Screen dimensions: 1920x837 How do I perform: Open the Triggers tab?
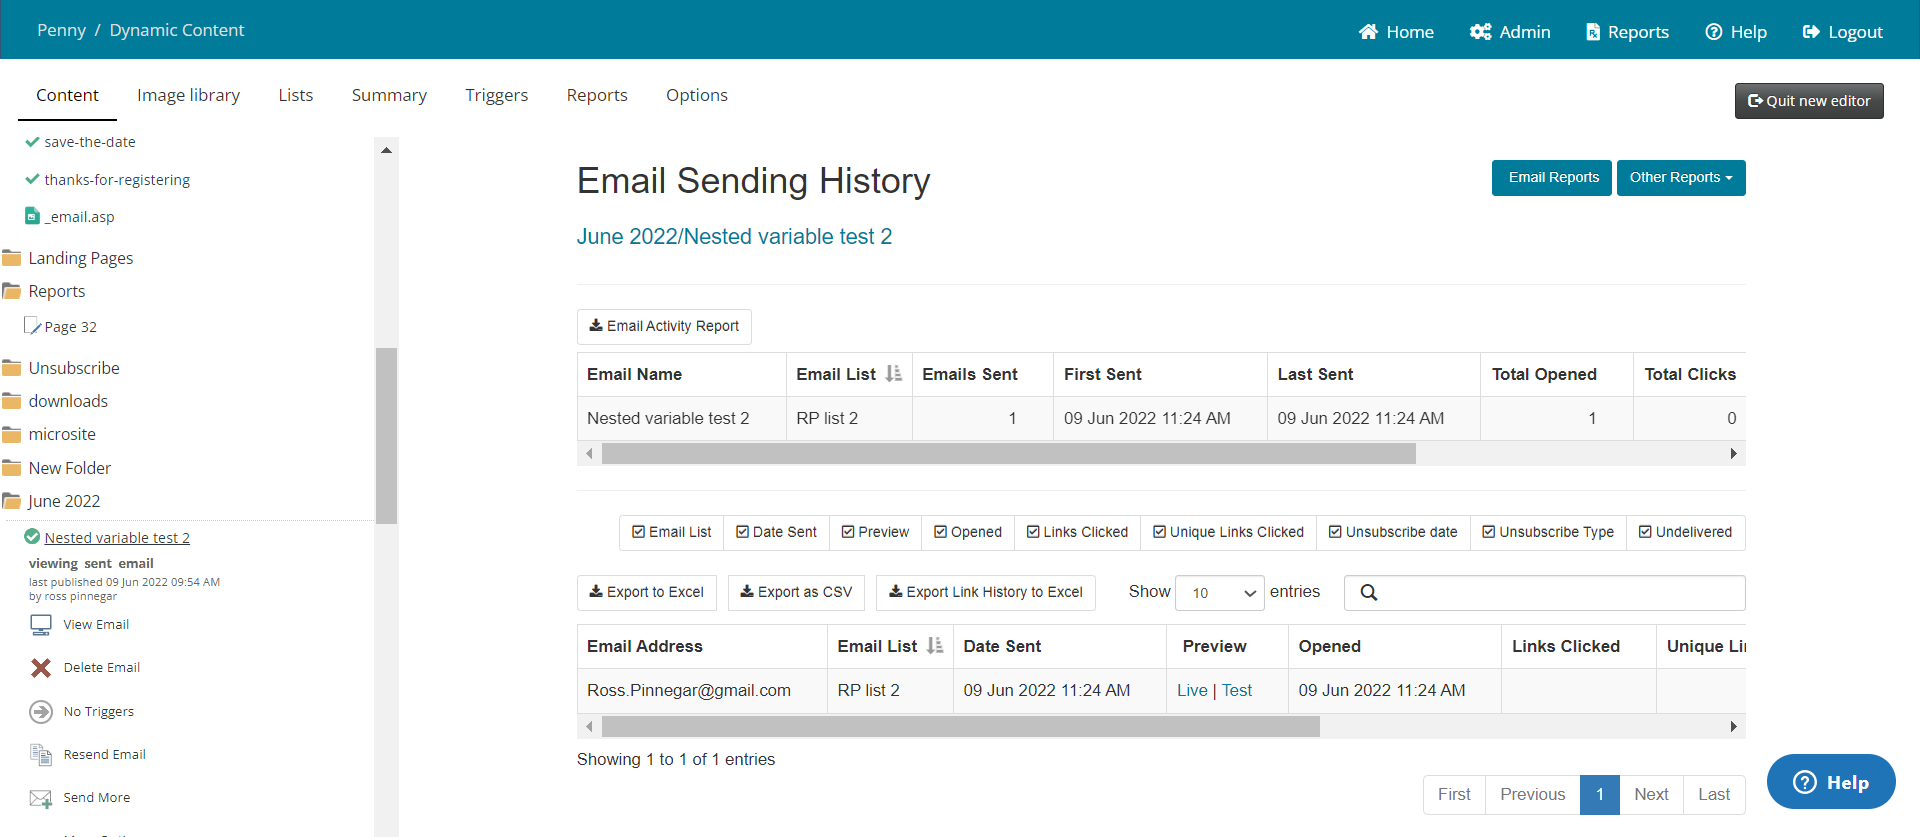[496, 95]
